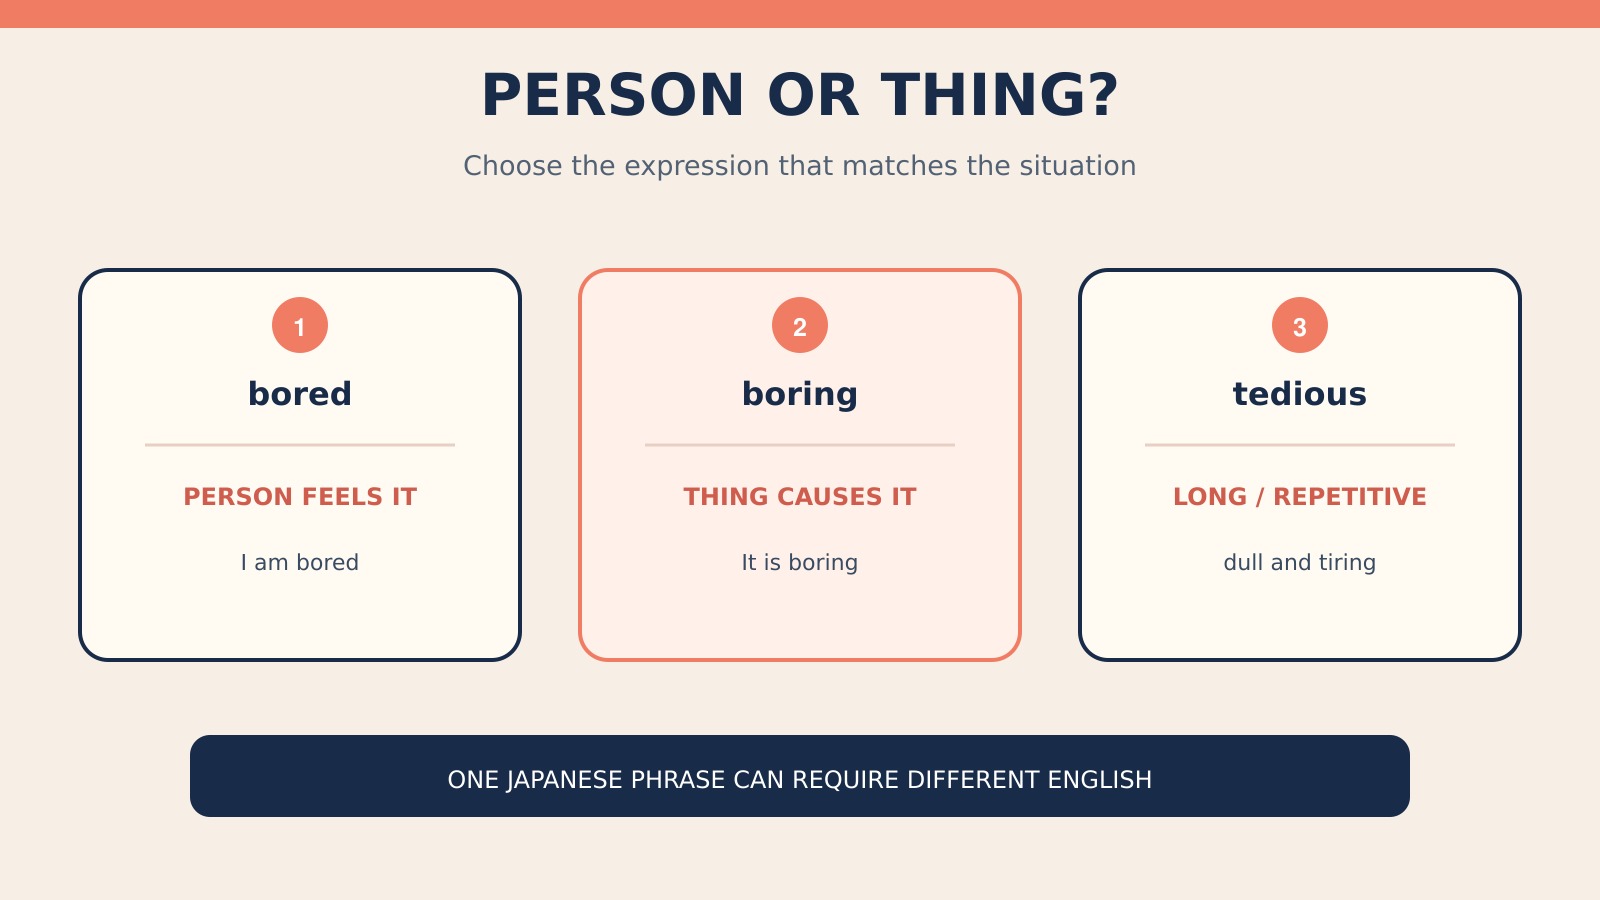1600x900 pixels.
Task: Click the dark banner about Japanese phrase
Action: [800, 776]
